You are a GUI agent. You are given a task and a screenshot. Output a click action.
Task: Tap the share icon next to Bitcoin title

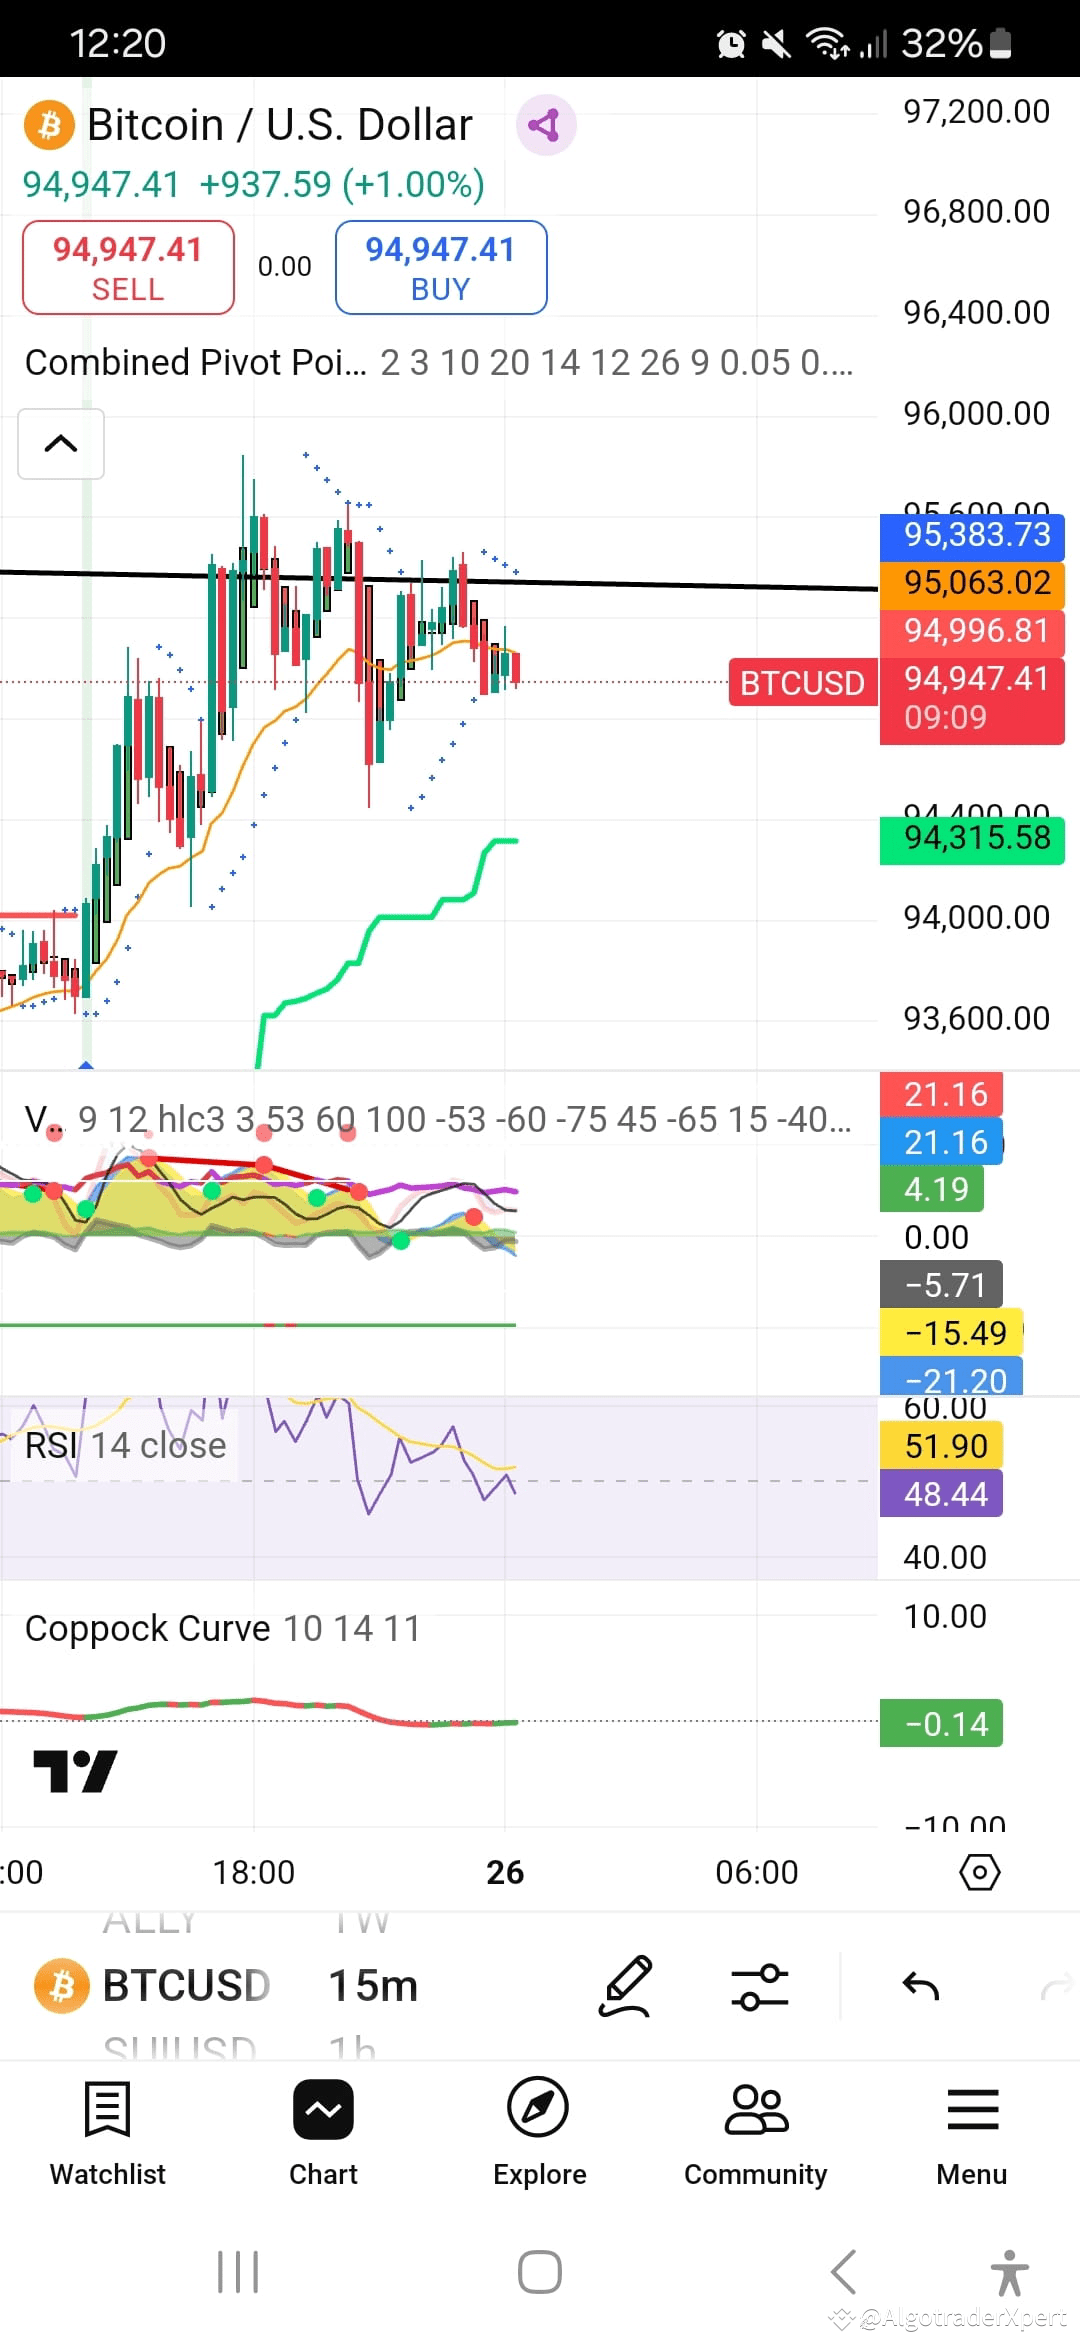[x=545, y=125]
